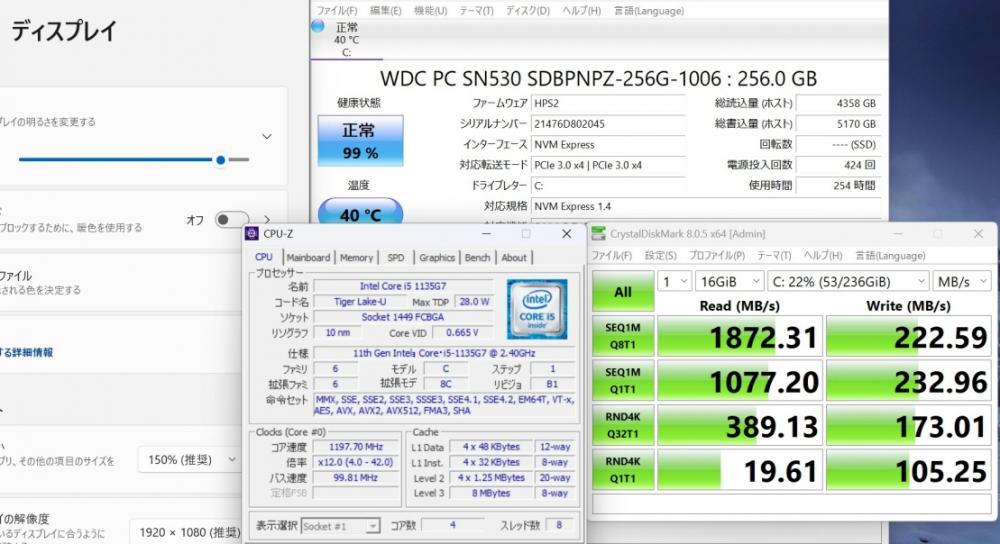Open 機能(U) menu in CrystalDiskInfo

[430, 11]
